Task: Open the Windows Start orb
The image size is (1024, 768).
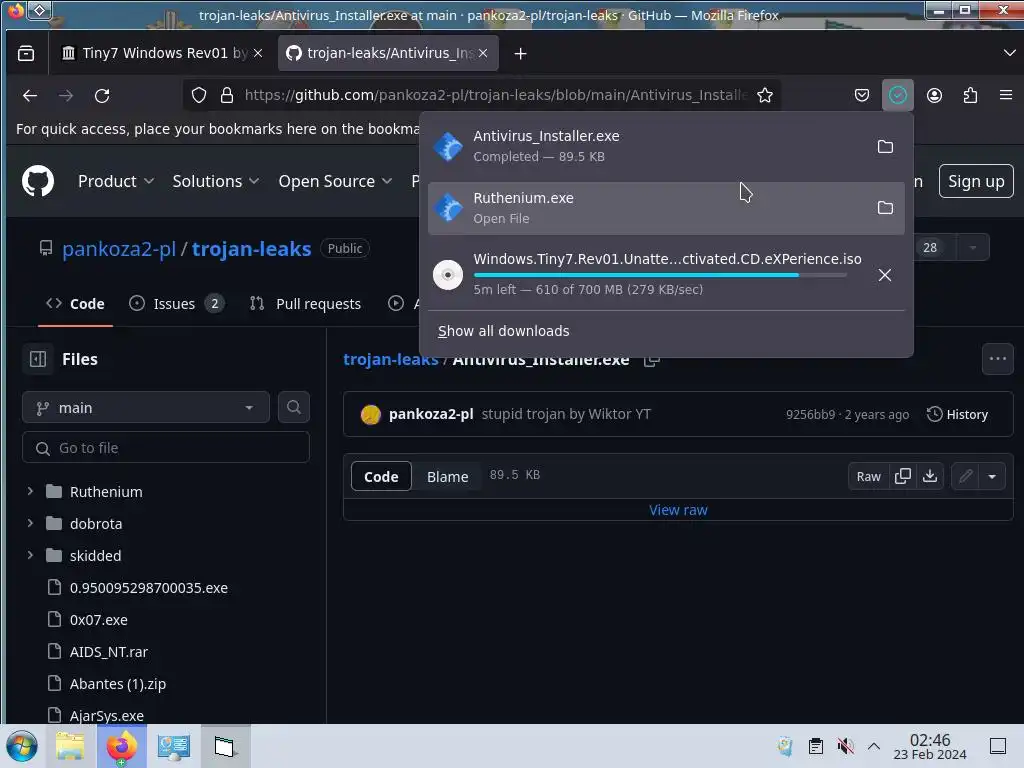Action: click(22, 746)
